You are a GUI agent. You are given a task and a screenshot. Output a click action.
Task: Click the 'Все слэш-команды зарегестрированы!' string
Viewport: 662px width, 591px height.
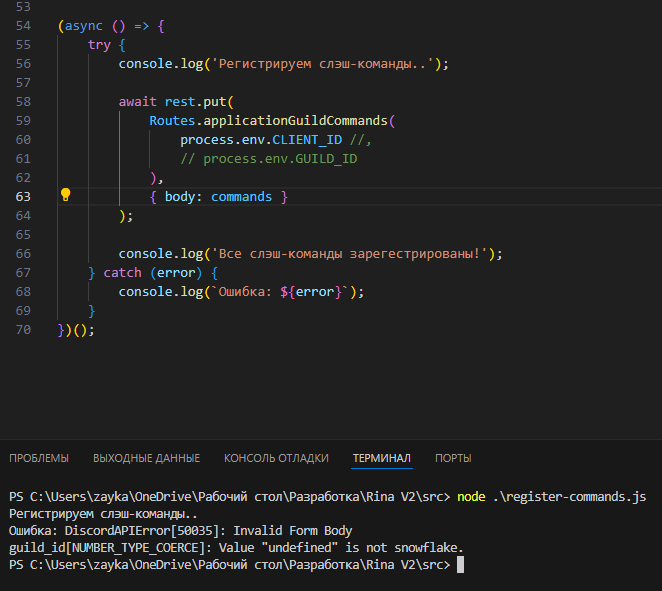coord(350,254)
